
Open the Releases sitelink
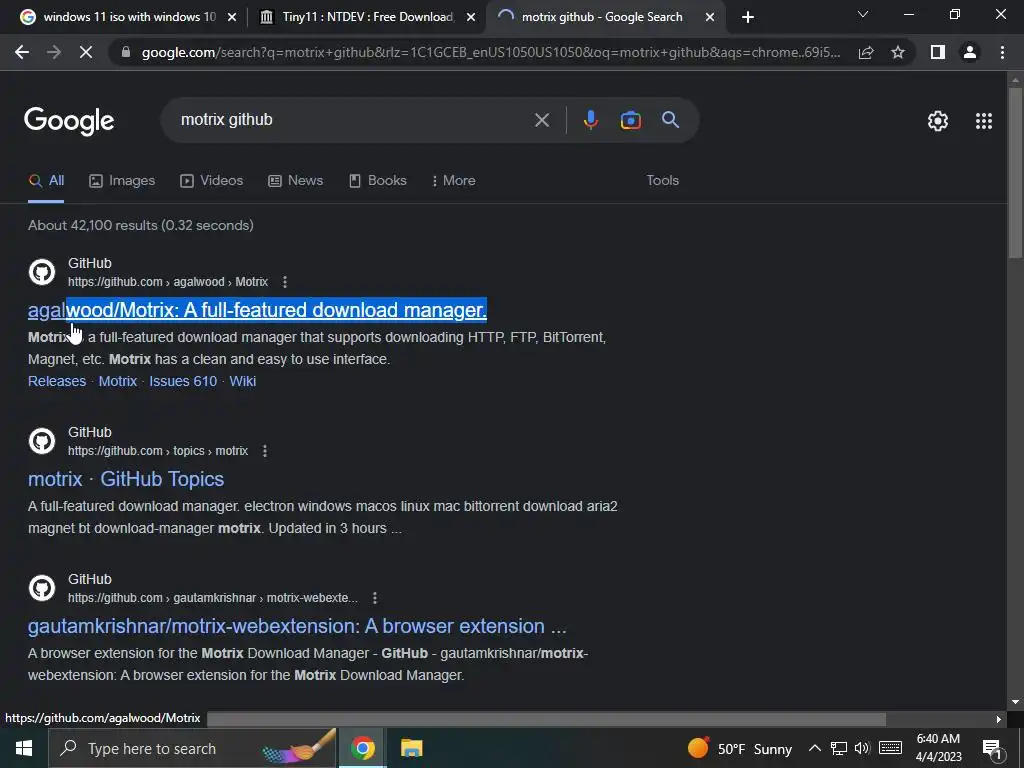pyautogui.click(x=57, y=381)
